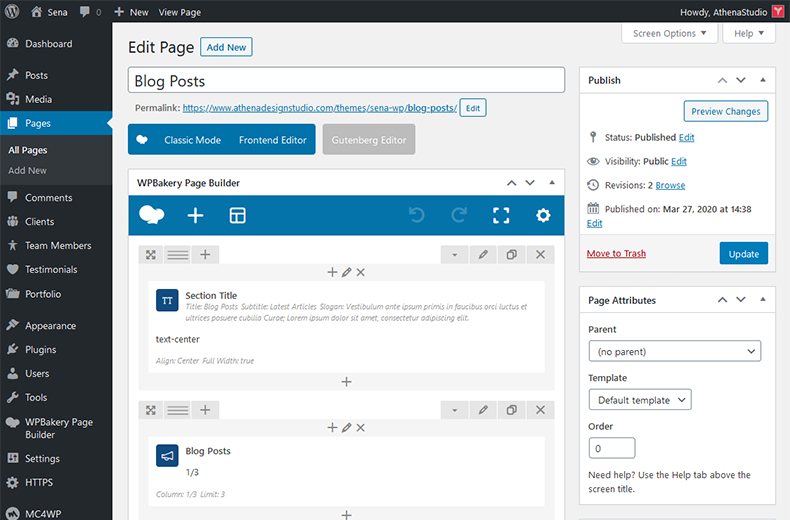
Task: Open Team Members in the sidebar
Action: 58,245
